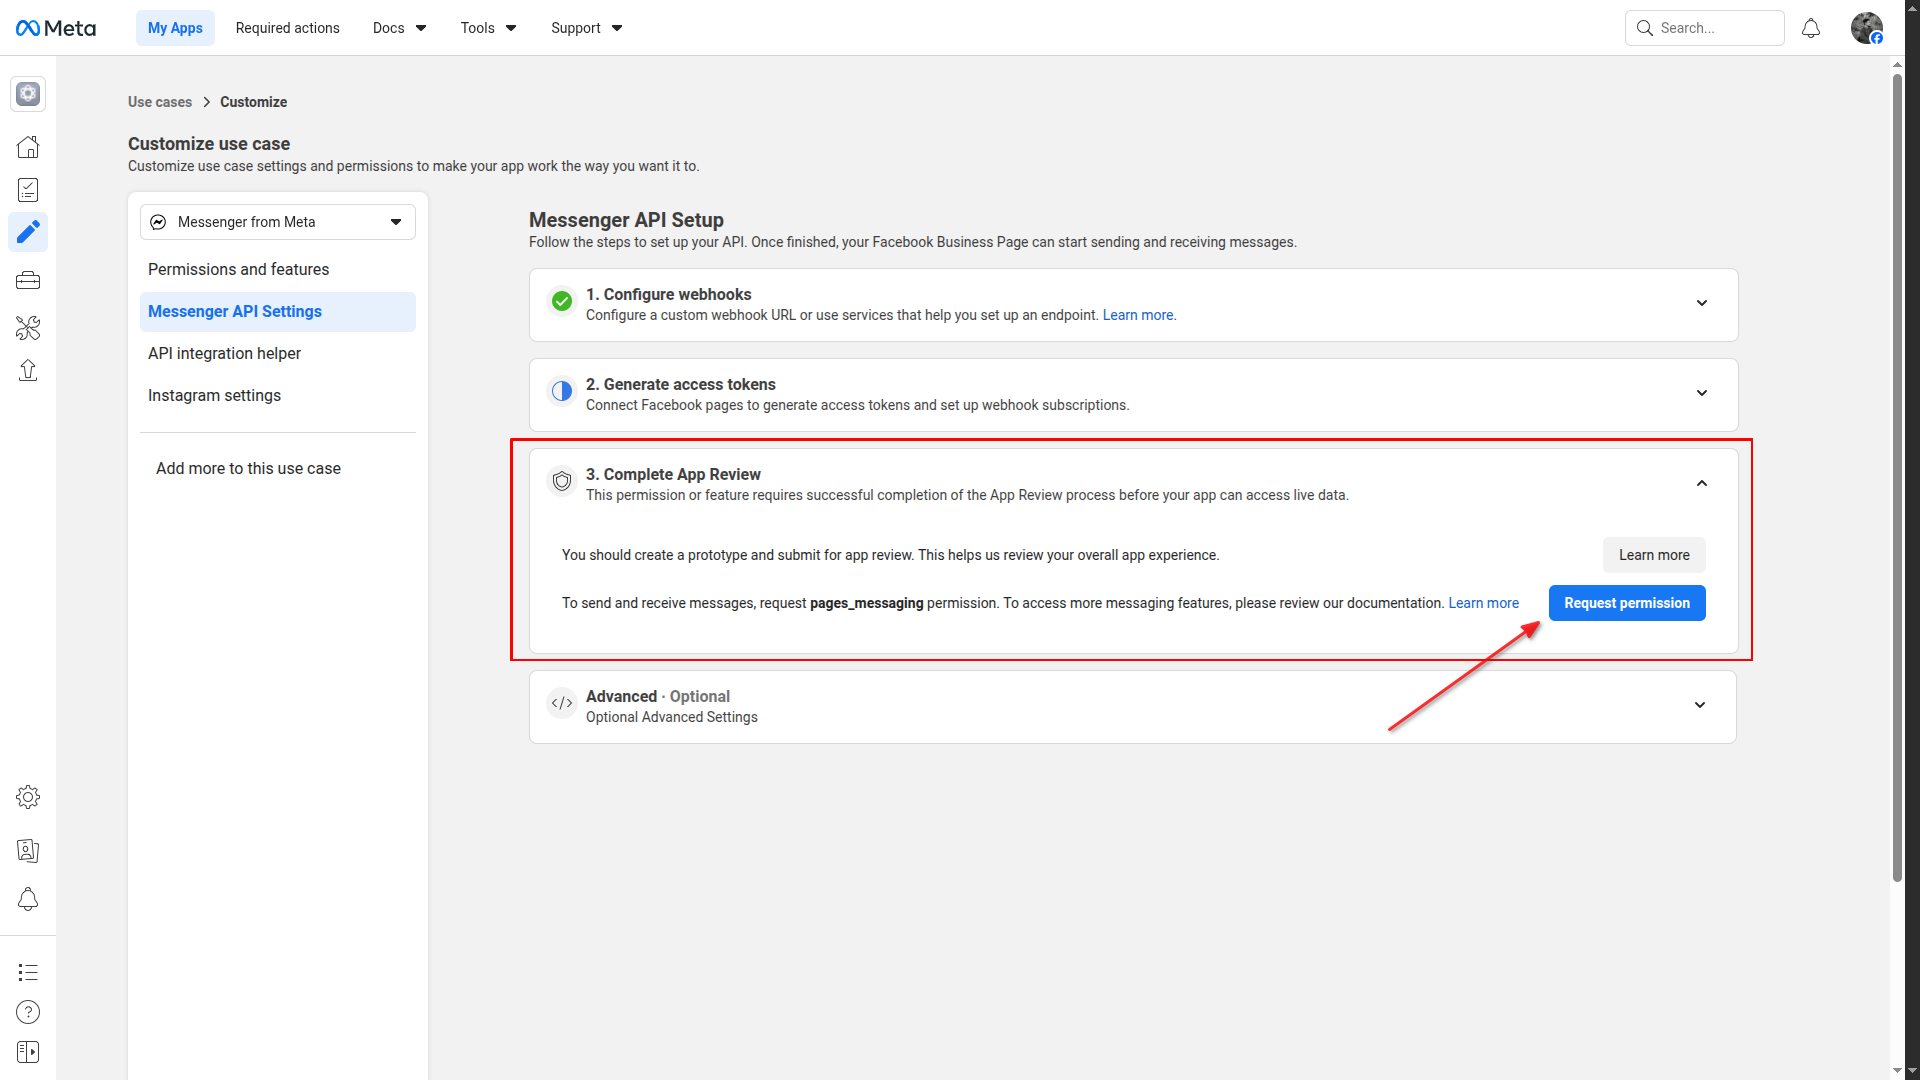Image resolution: width=1920 pixels, height=1080 pixels.
Task: Open the dashboard home icon in sidebar
Action: click(28, 147)
